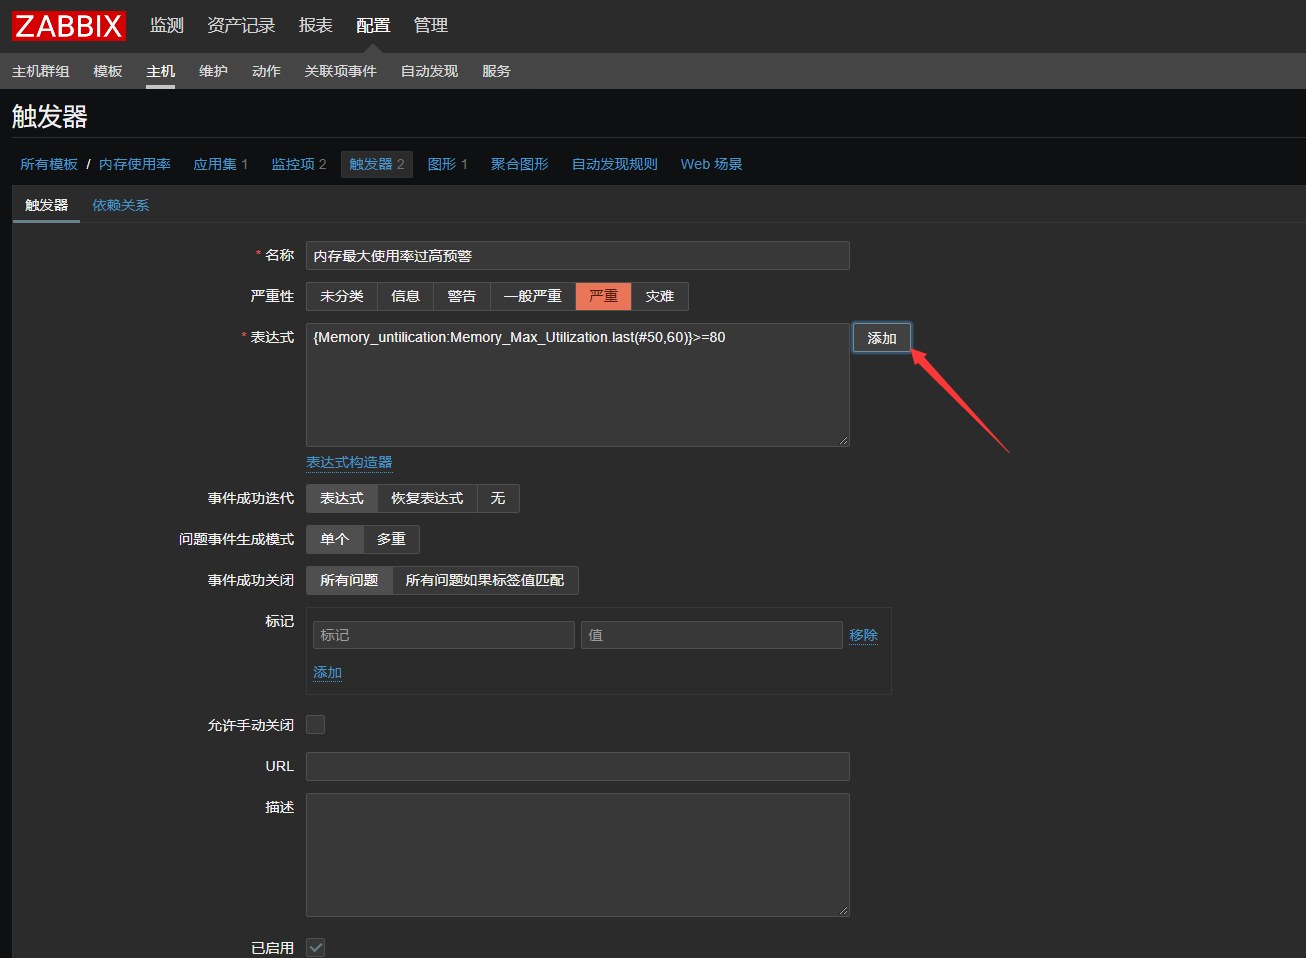Switch to the 依赖关系 tab
Image resolution: width=1306 pixels, height=958 pixels.
pos(120,205)
